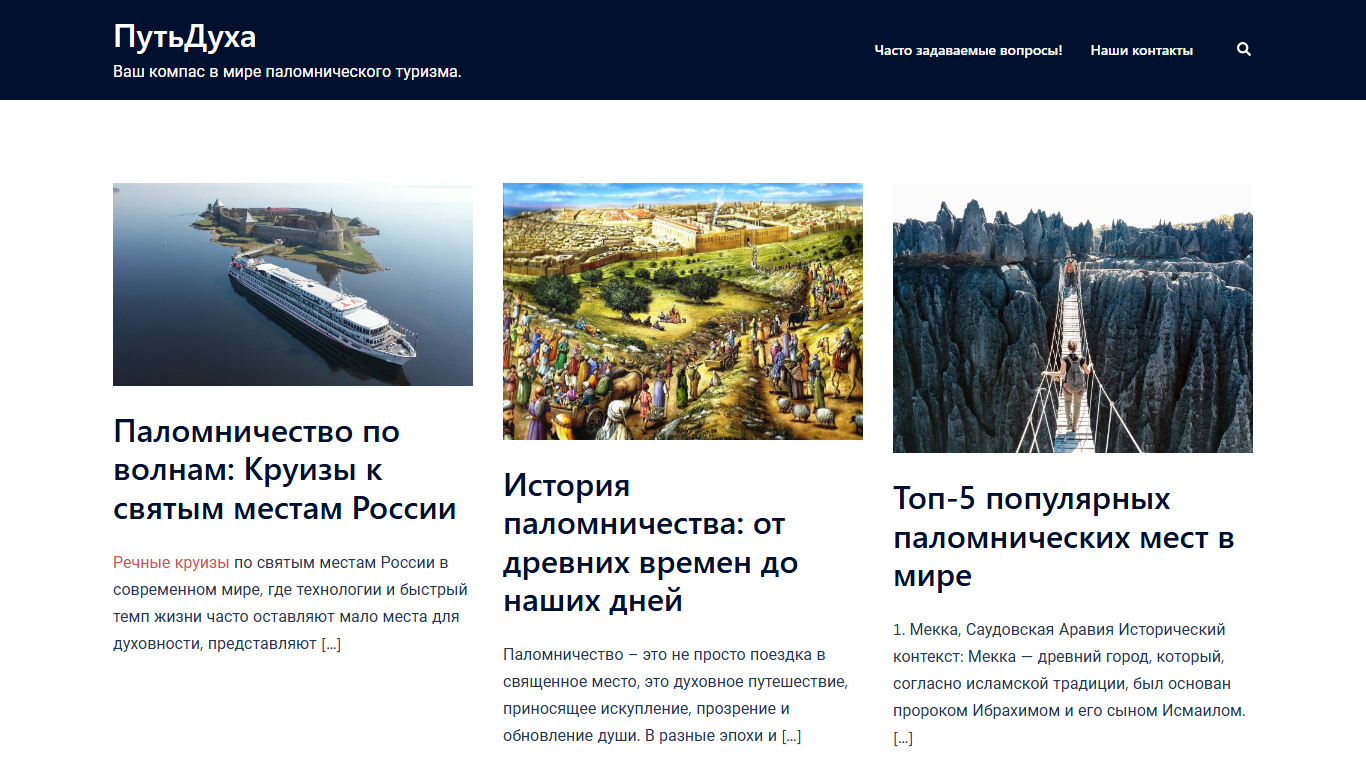Image resolution: width=1366 pixels, height=768 pixels.
Task: Open article История паломничества title
Action: [x=650, y=543]
